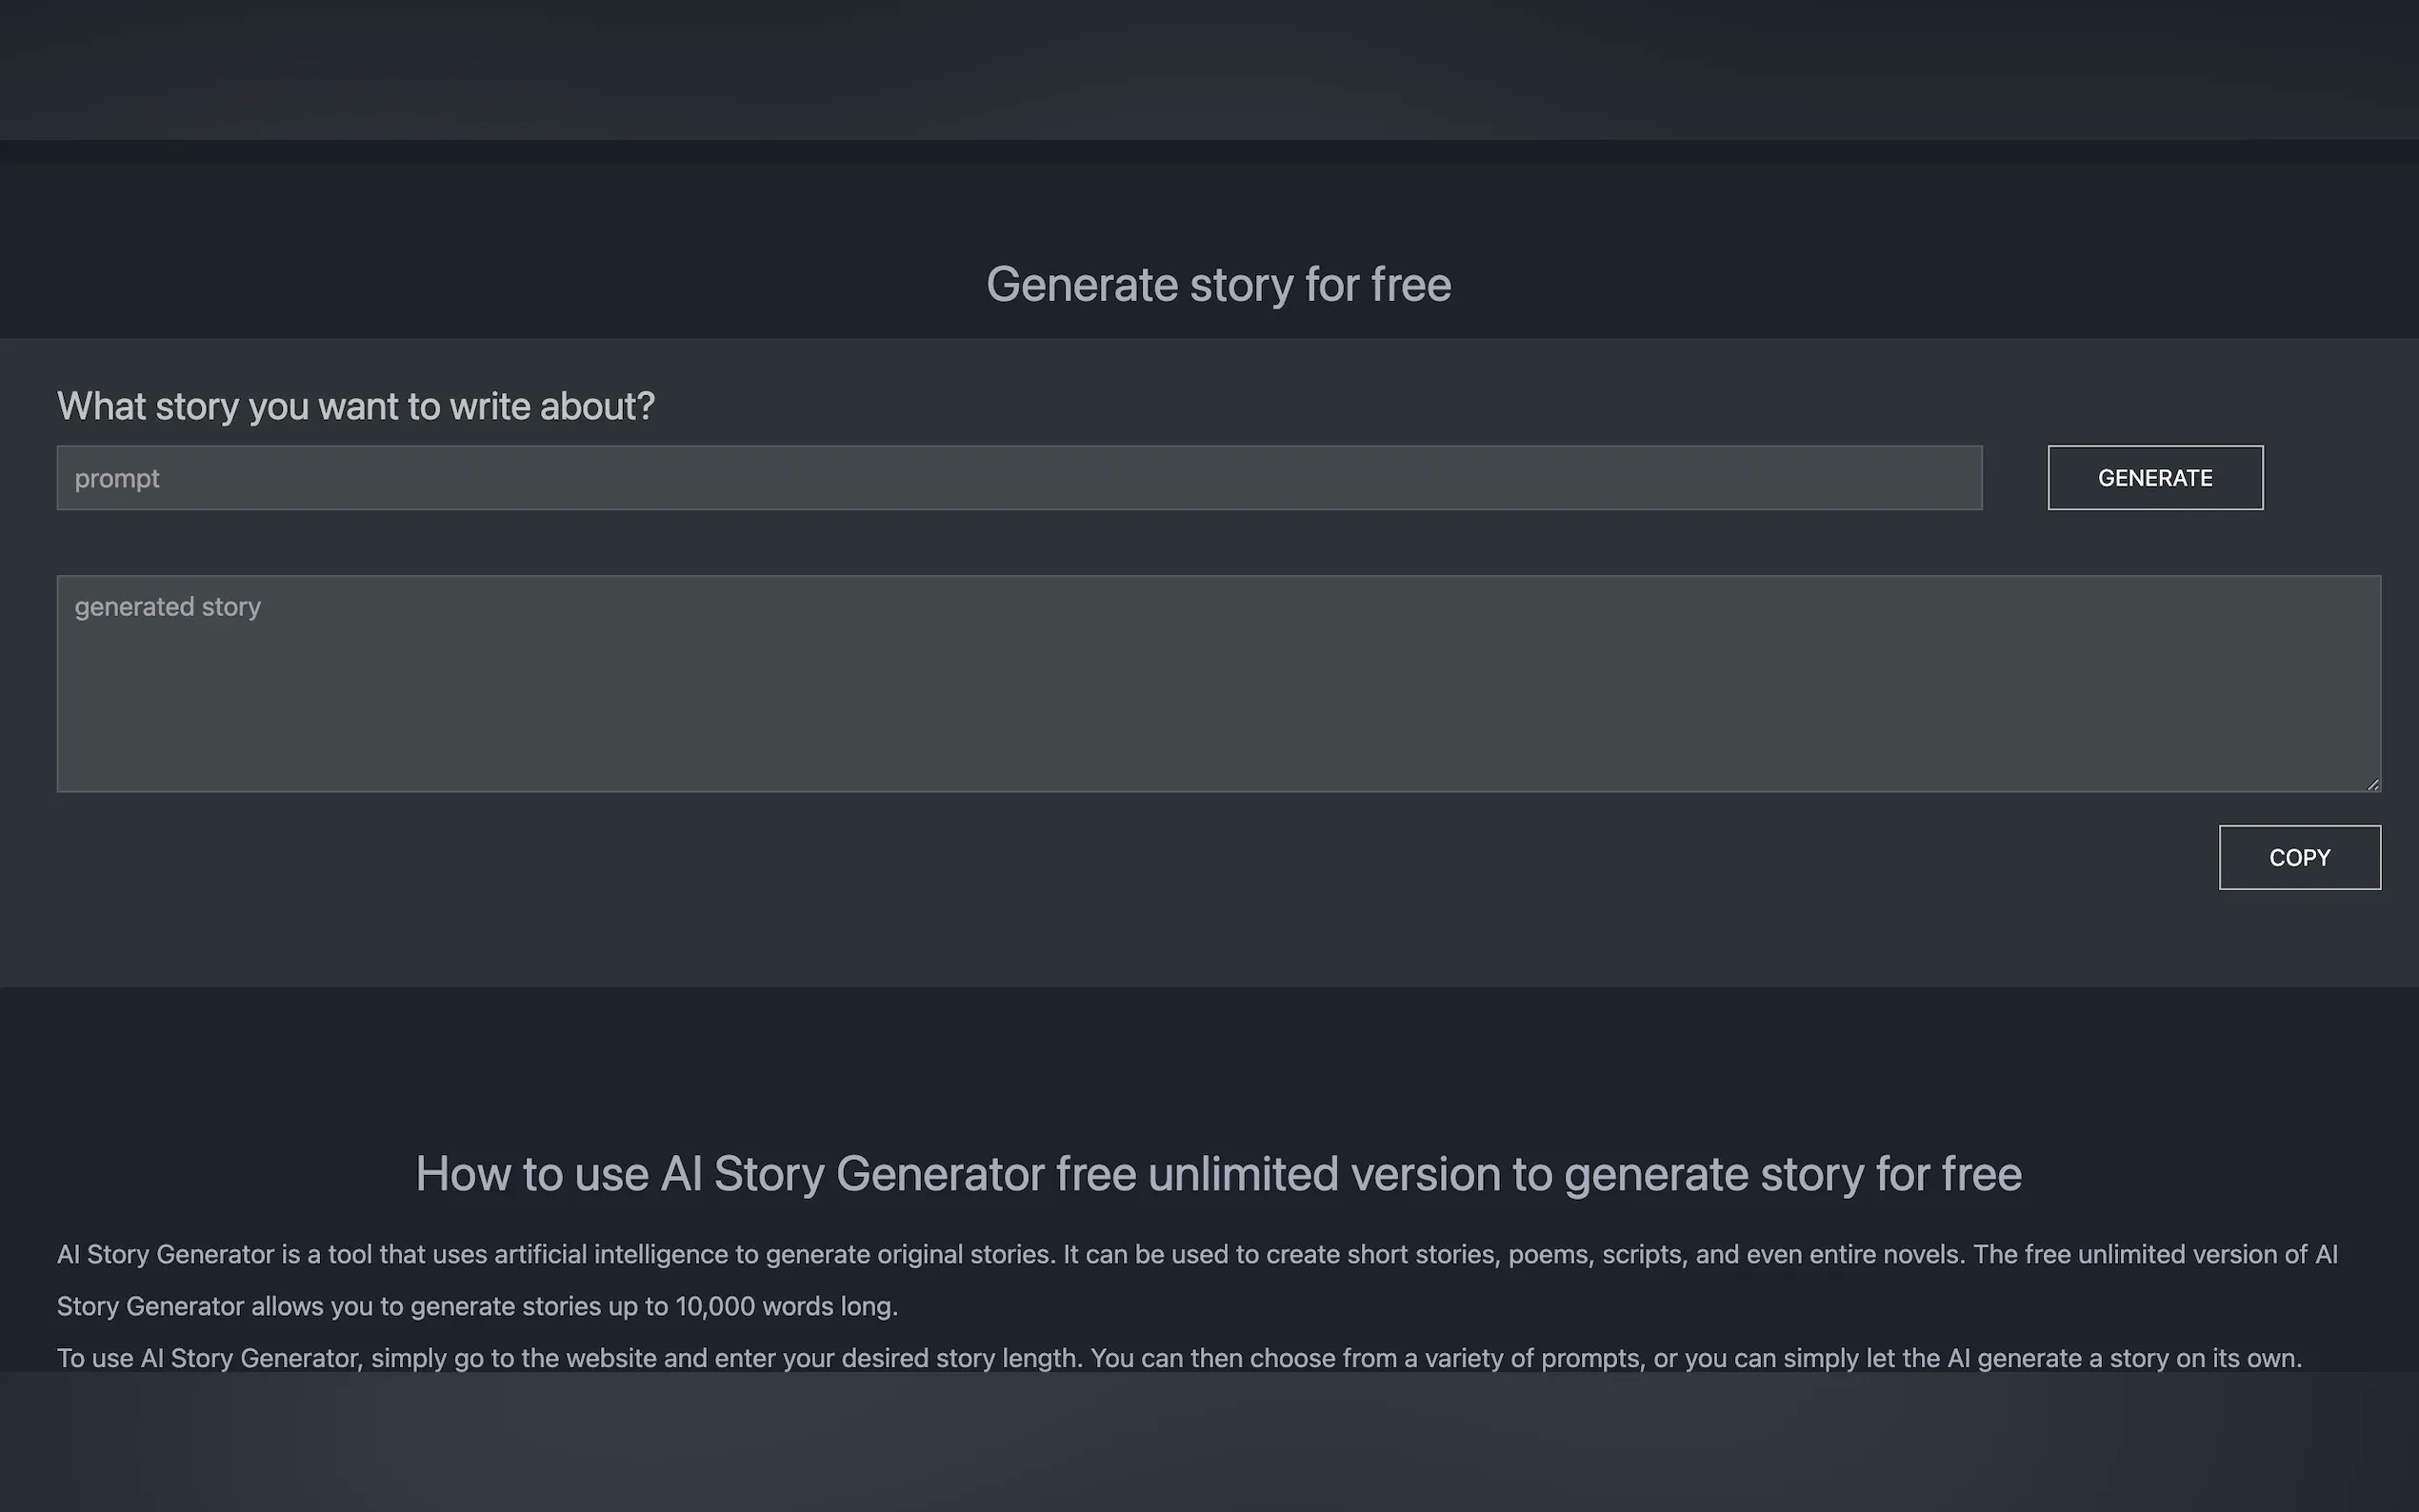Click the prompt text input field
Screen dimensions: 2419x1512
[1018, 478]
